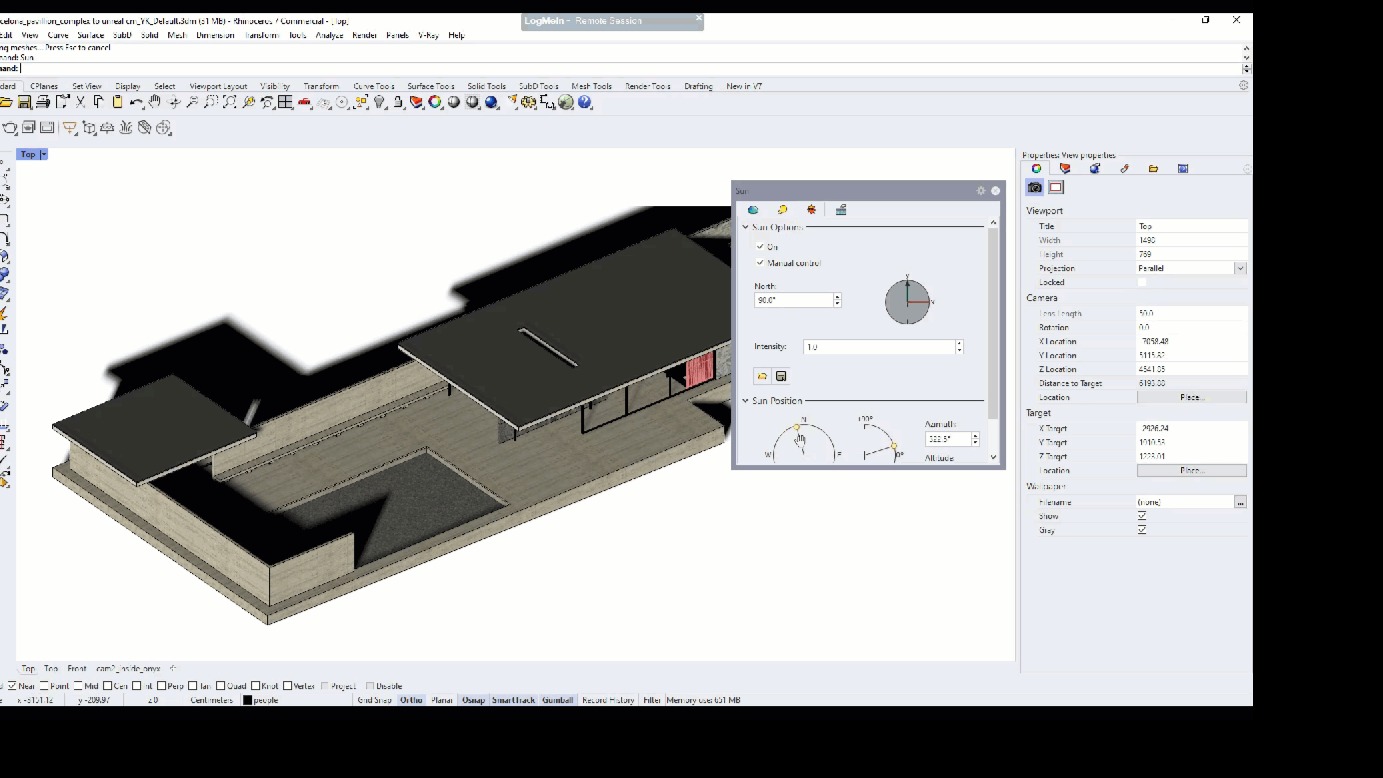The height and width of the screenshot is (778, 1383).
Task: Click the Wallpaper filename browse button
Action: 1240,502
